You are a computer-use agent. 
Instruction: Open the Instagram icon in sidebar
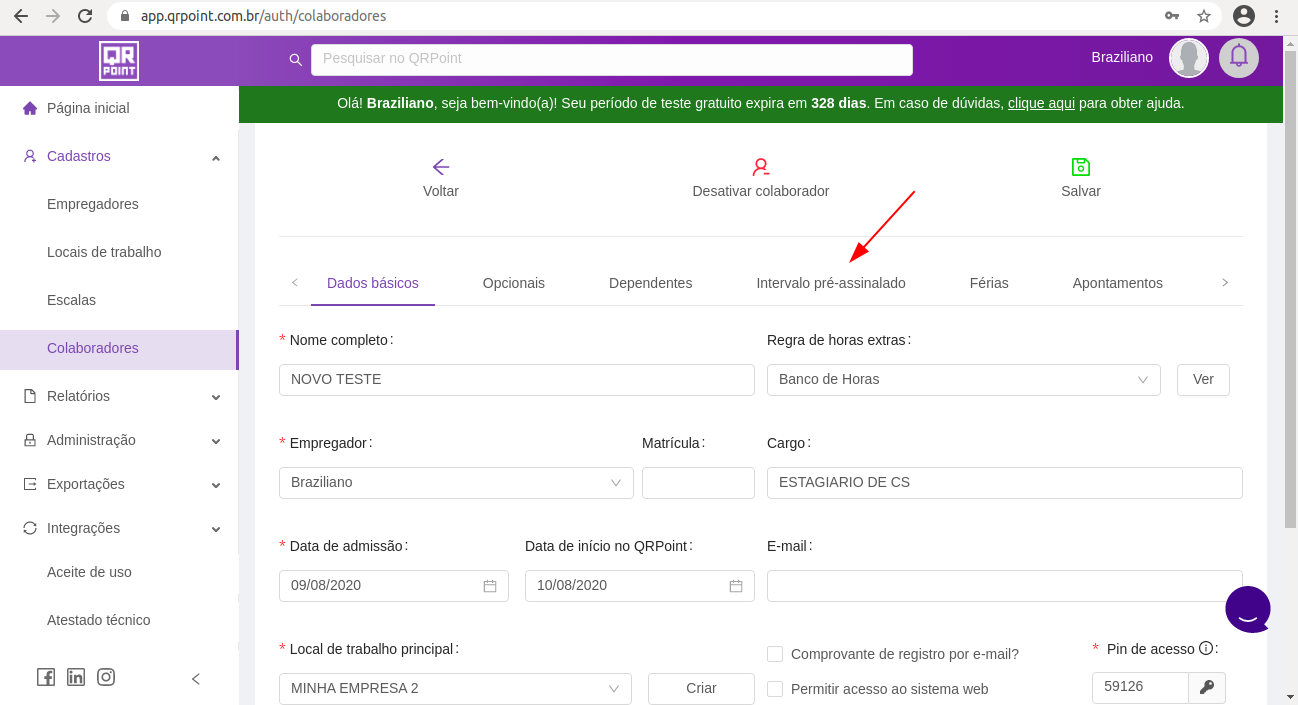pyautogui.click(x=106, y=677)
